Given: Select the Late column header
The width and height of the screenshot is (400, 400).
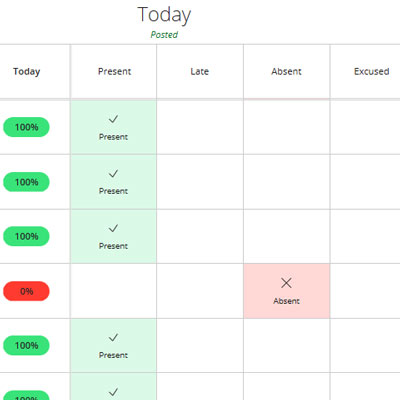Looking at the screenshot, I should [x=200, y=71].
